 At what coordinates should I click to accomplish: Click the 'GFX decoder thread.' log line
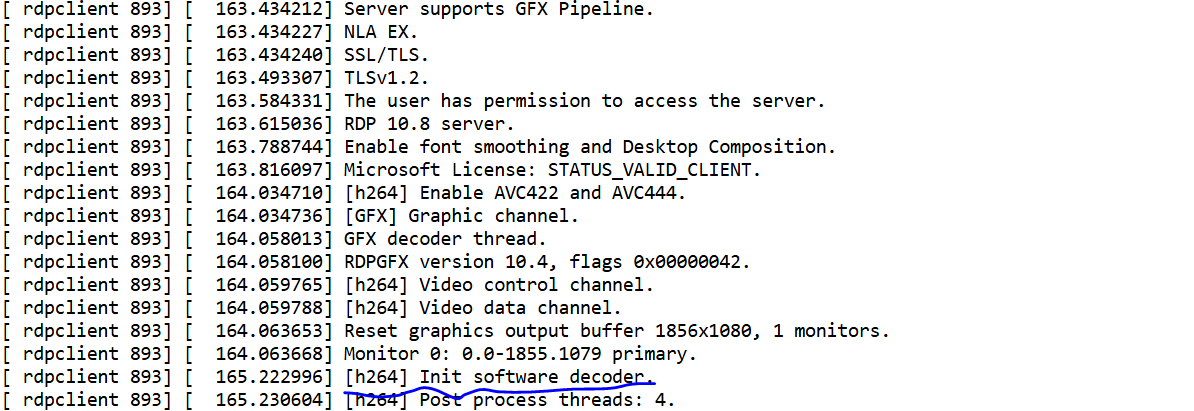[445, 239]
